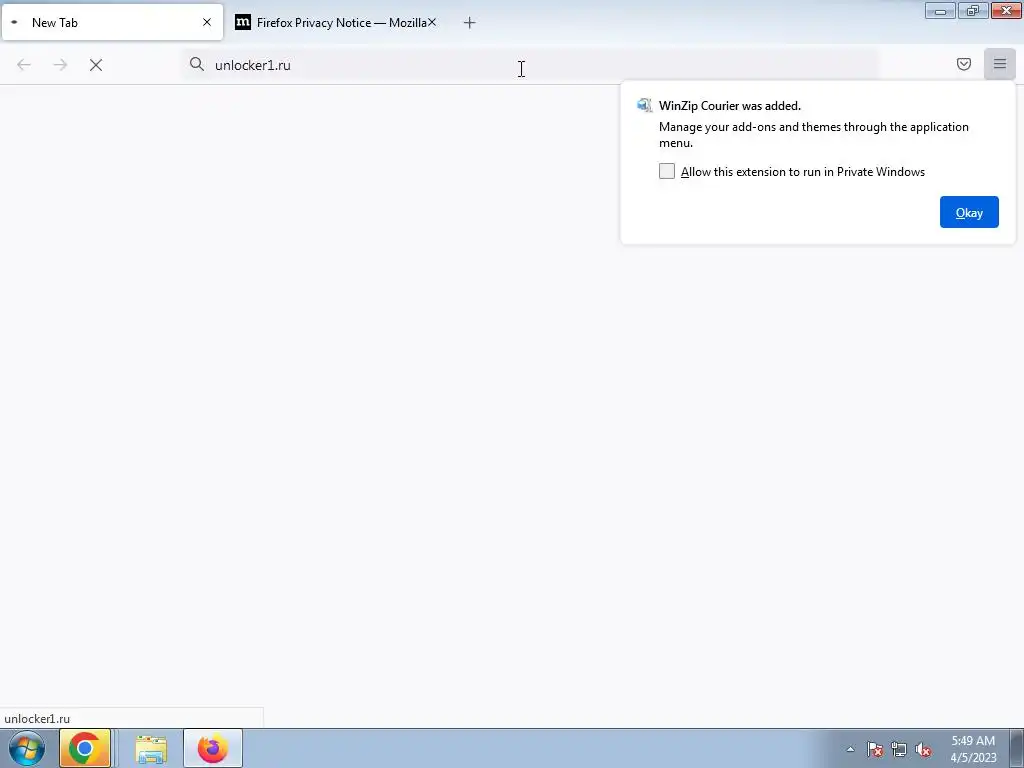Click the unlocker1.ru status text at the bottom
The image size is (1024, 768).
pos(37,718)
